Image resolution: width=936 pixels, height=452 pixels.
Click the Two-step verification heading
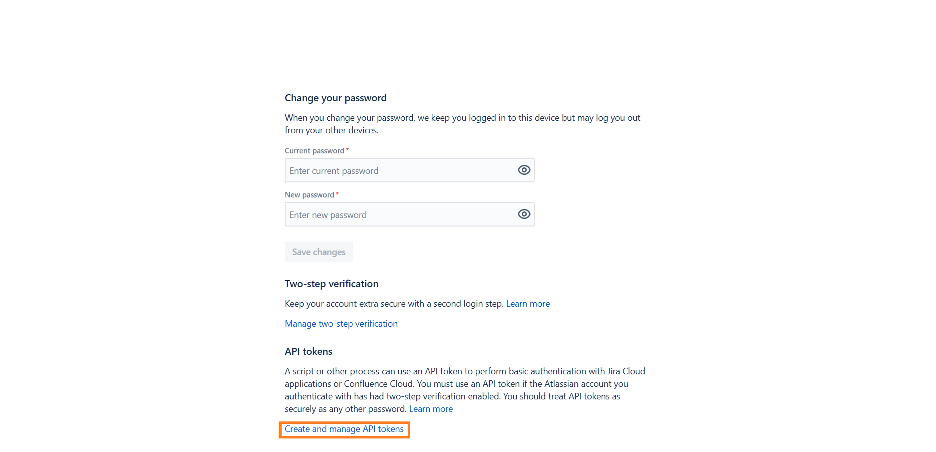(x=331, y=284)
